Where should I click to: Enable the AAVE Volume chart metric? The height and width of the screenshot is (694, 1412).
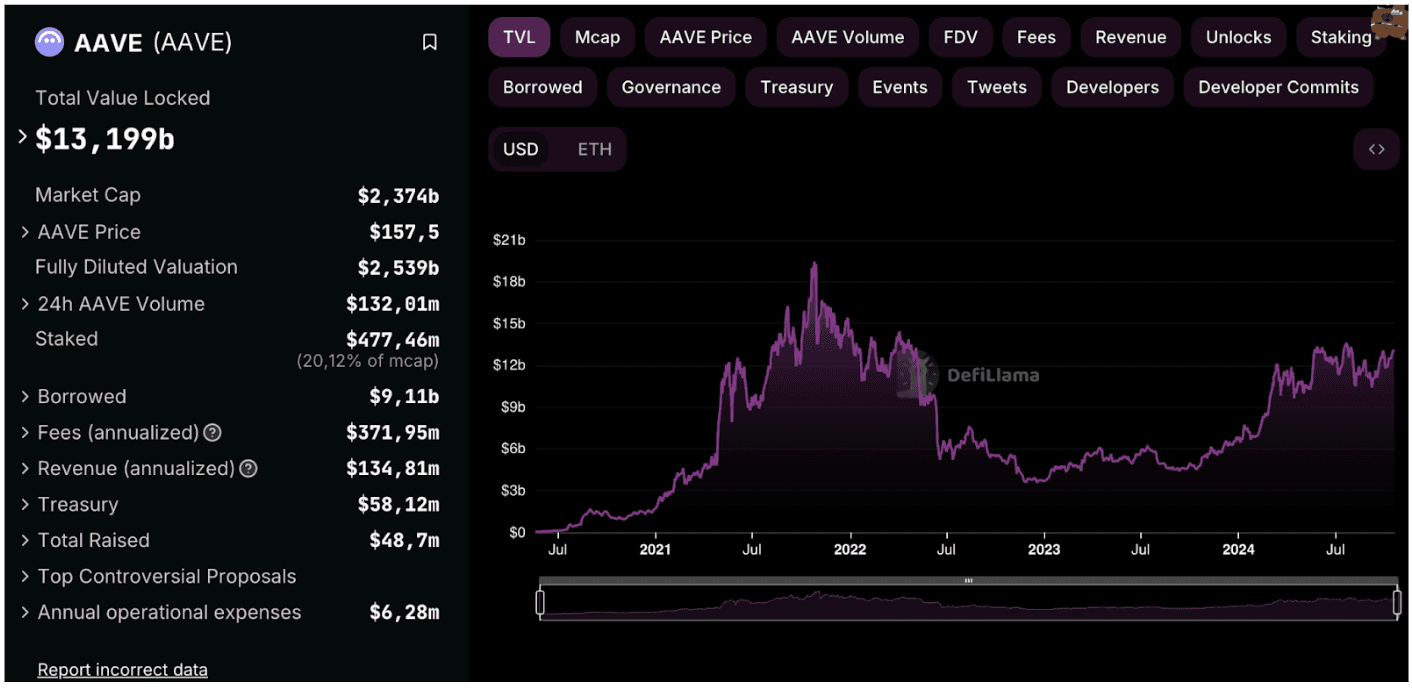pyautogui.click(x=847, y=38)
